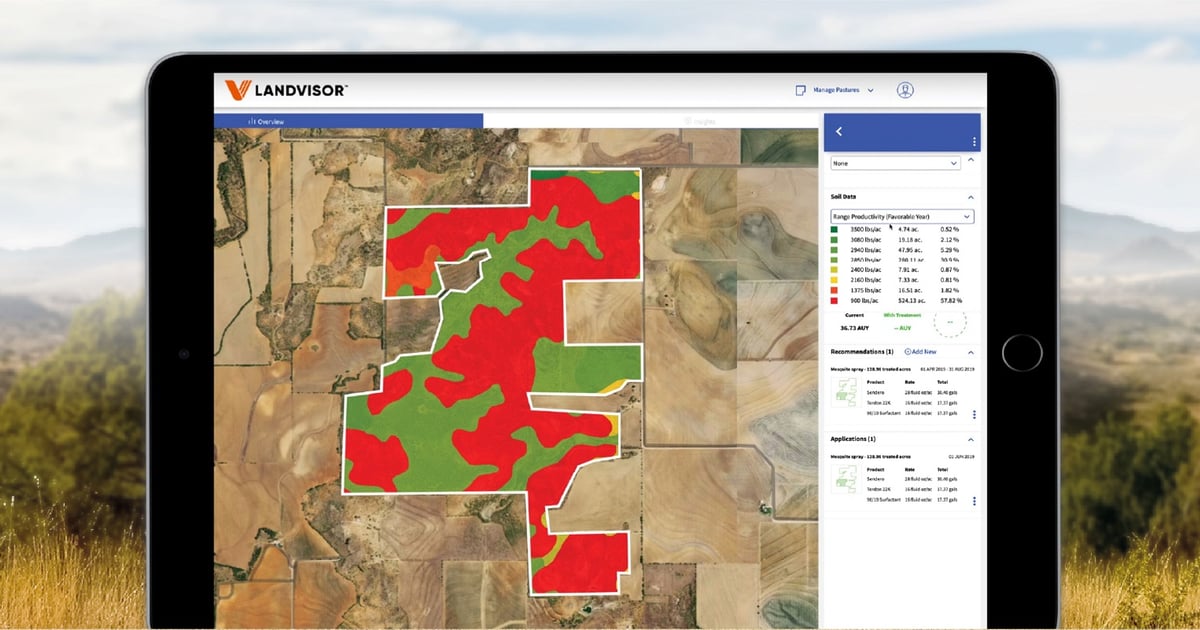Select the 1375 lbs/ac orange swatch
1200x630 pixels.
pyautogui.click(x=836, y=290)
